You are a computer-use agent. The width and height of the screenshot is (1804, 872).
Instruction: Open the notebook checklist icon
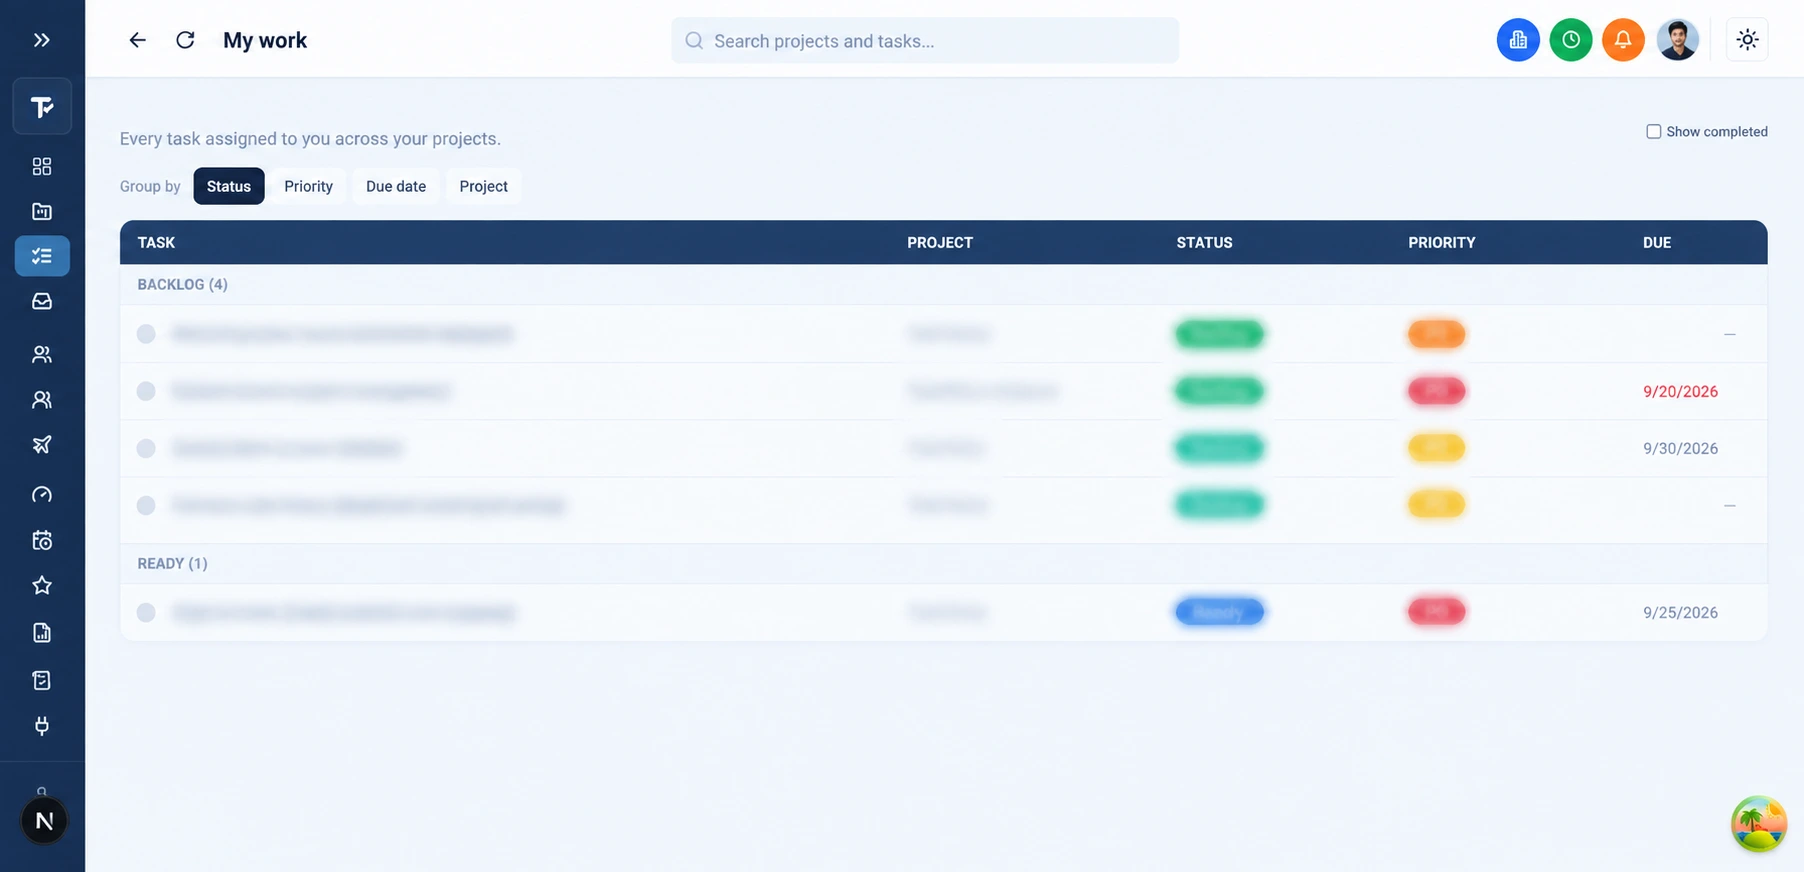42,680
